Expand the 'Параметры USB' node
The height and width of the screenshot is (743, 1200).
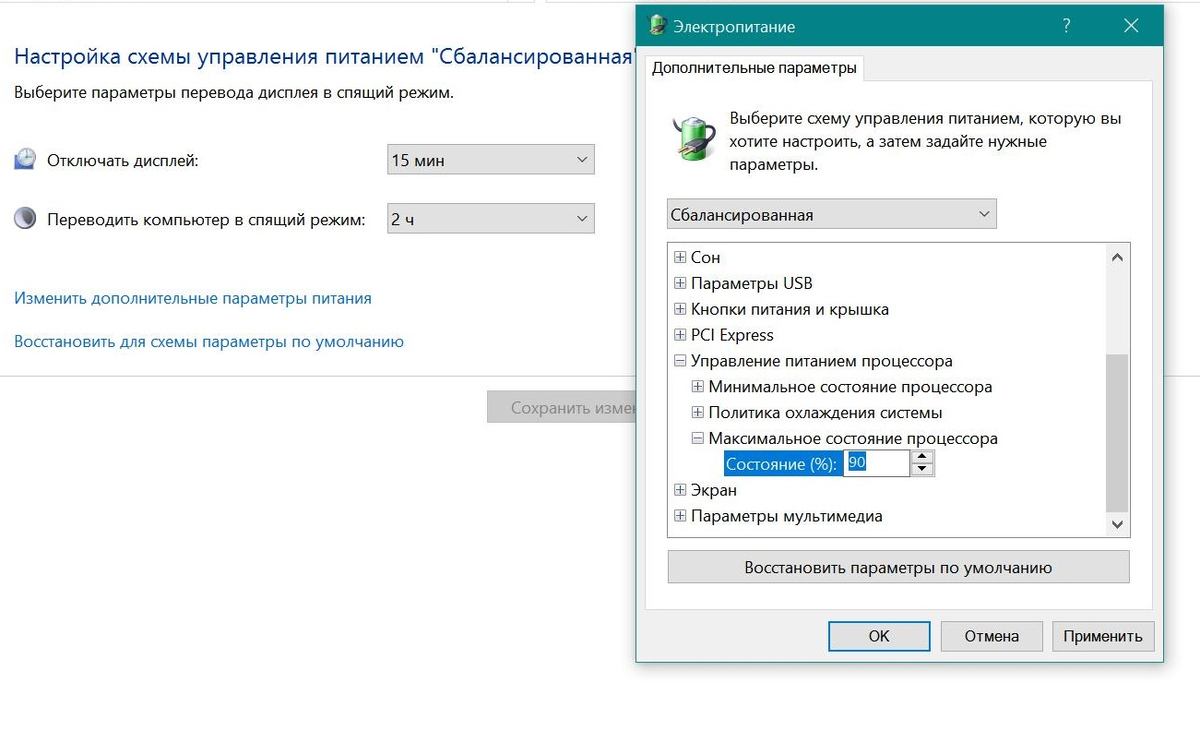click(680, 283)
